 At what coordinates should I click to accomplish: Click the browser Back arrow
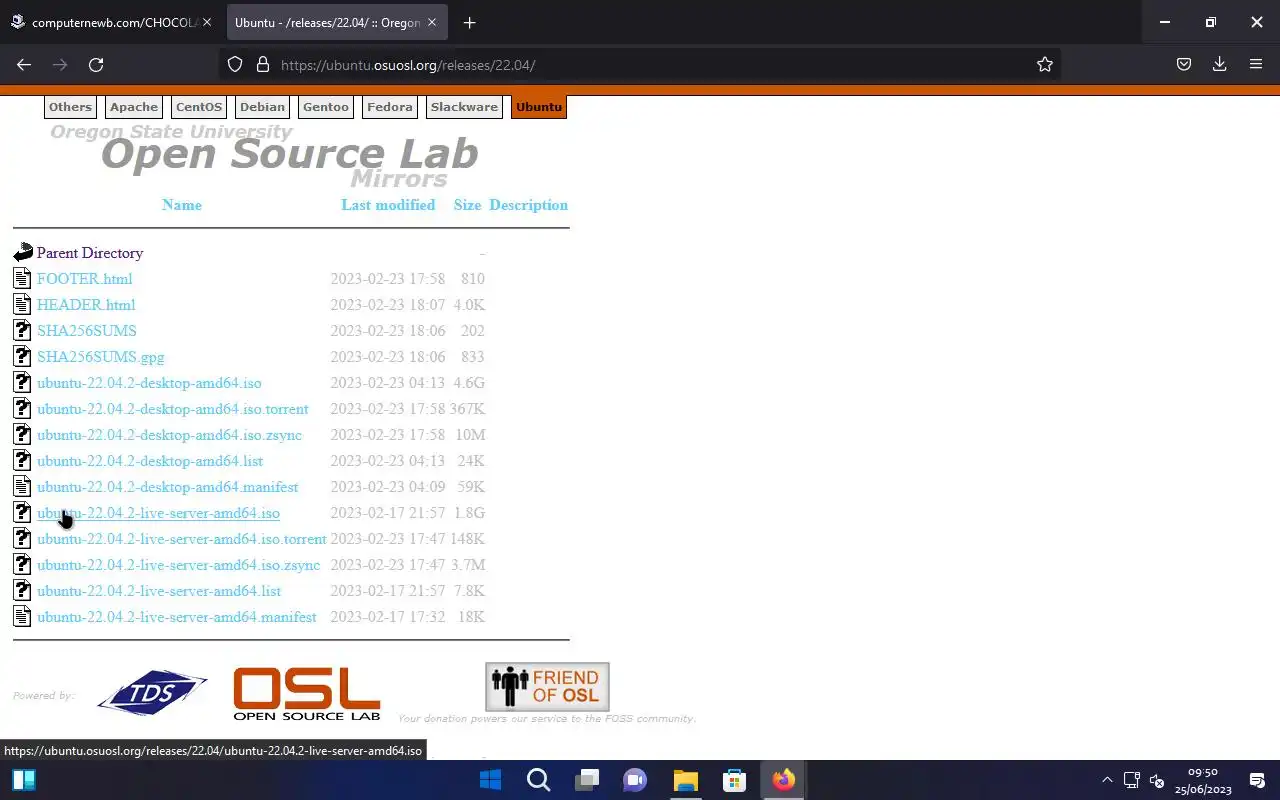24,64
